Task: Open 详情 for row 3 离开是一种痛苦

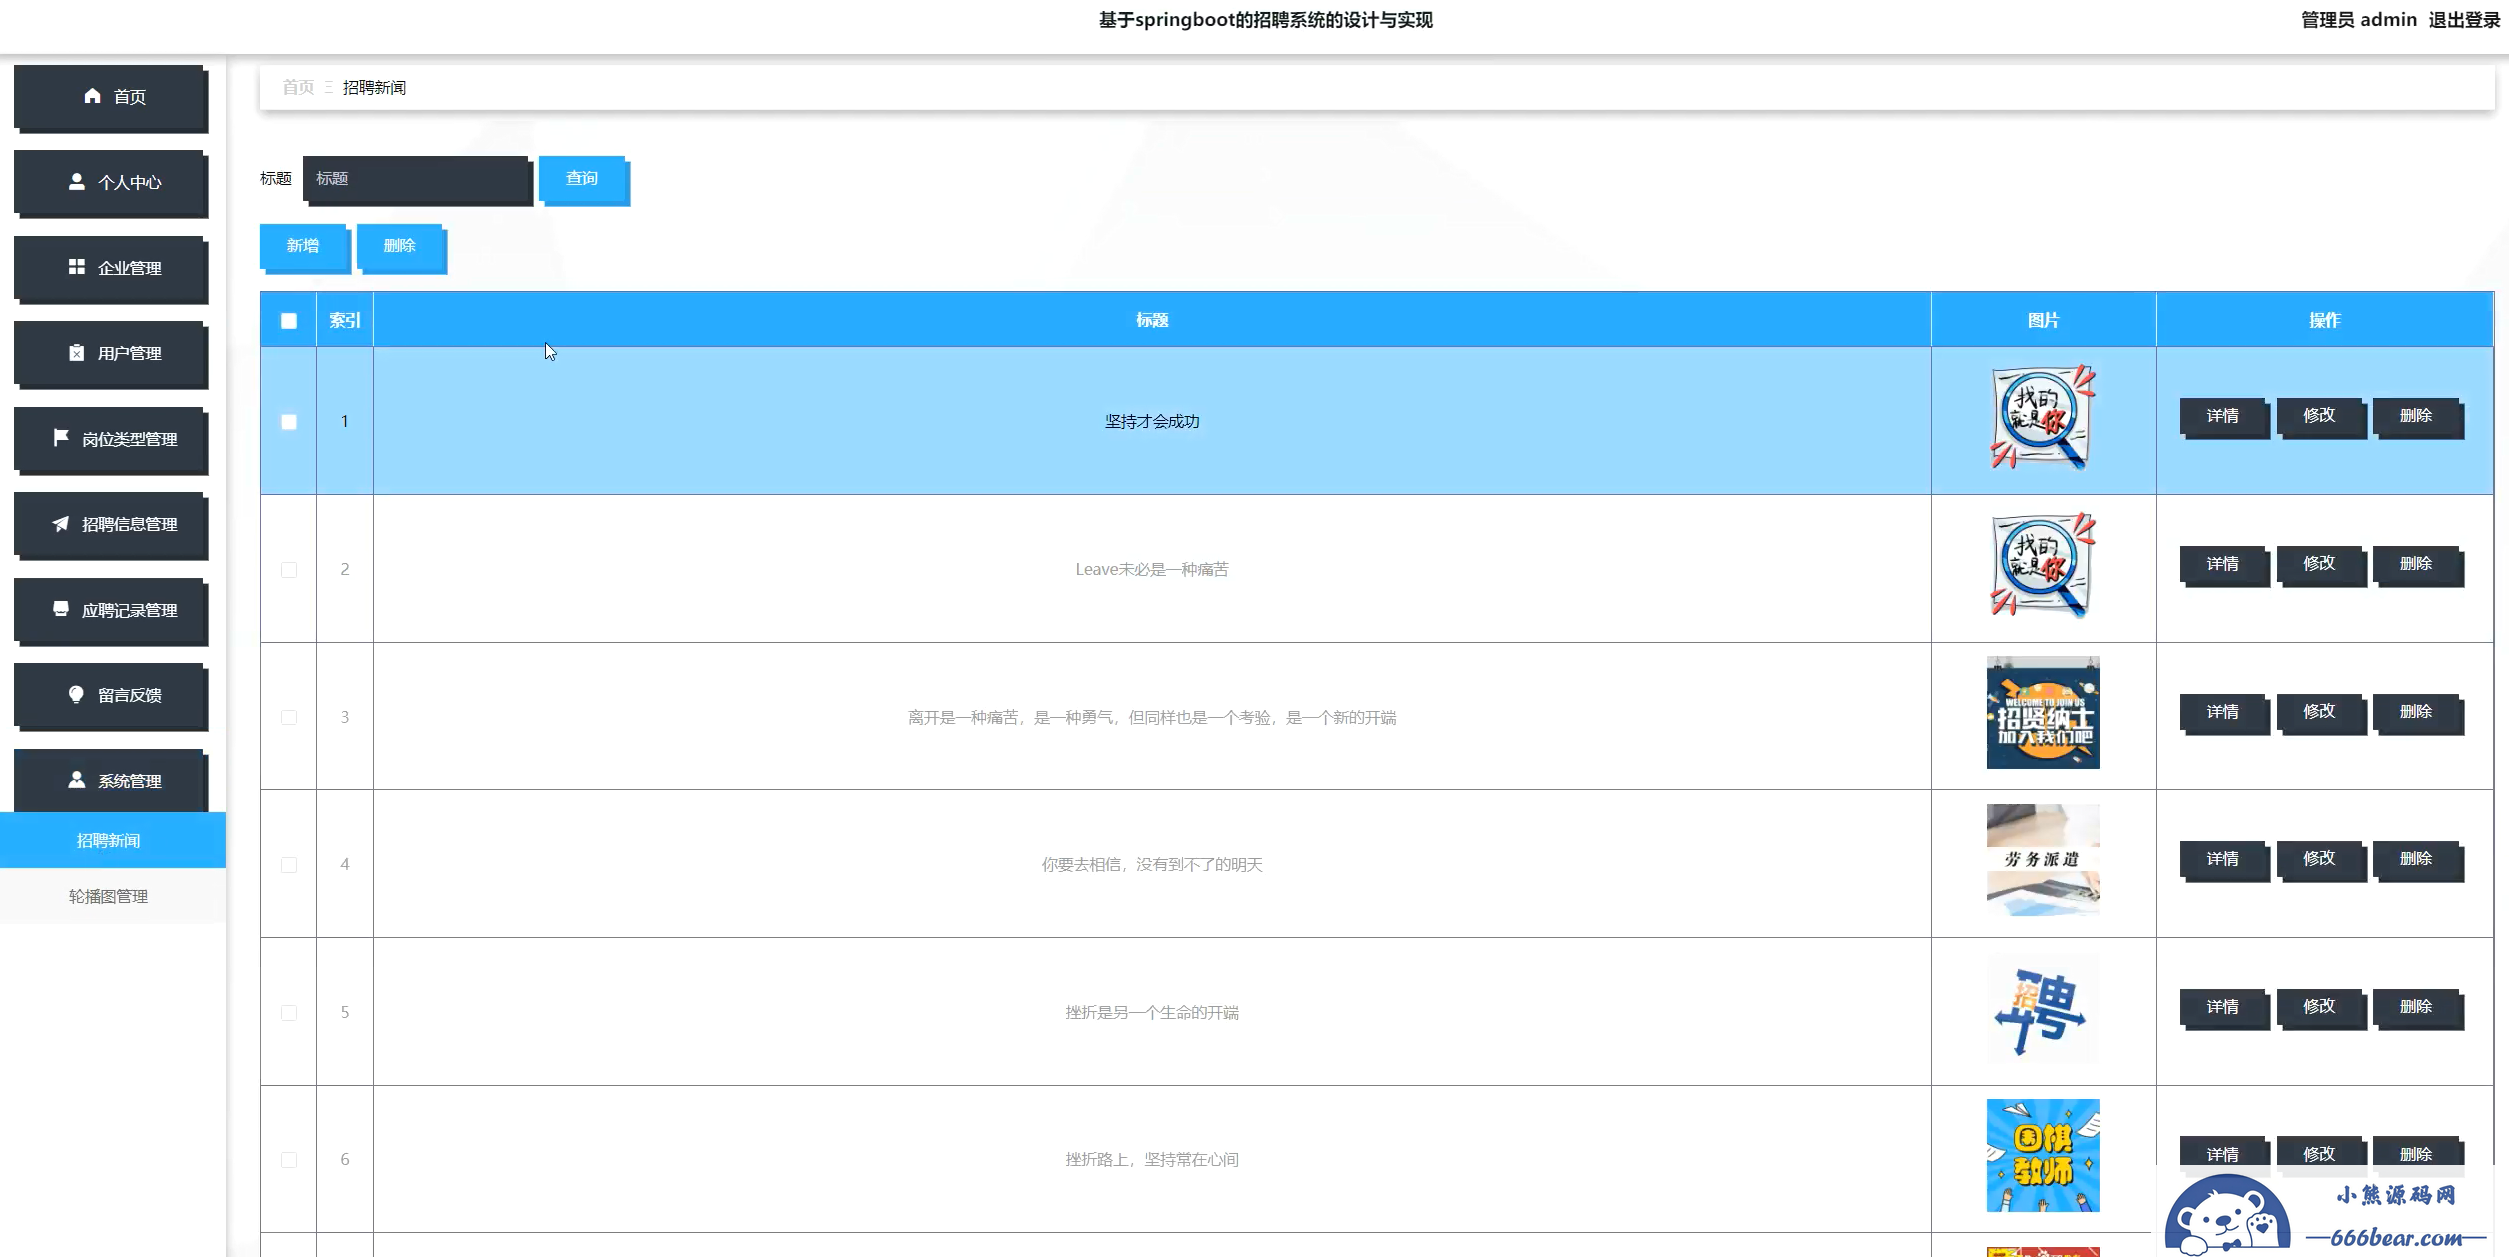Action: [x=2224, y=713]
